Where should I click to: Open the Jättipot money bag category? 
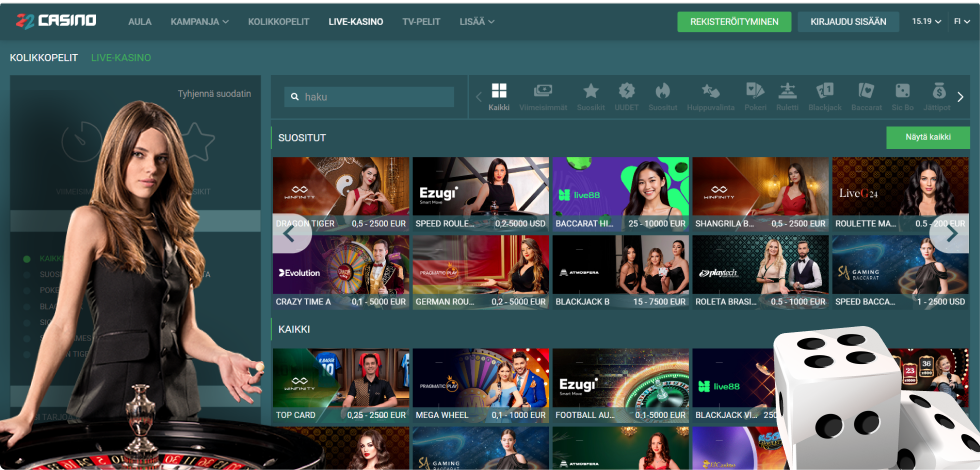[x=939, y=91]
